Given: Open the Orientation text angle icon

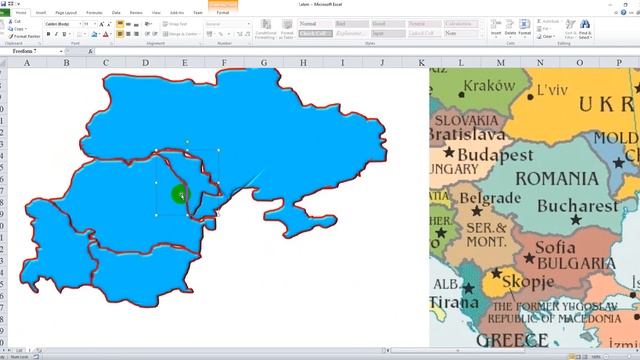Looking at the screenshot, I should [x=148, y=24].
